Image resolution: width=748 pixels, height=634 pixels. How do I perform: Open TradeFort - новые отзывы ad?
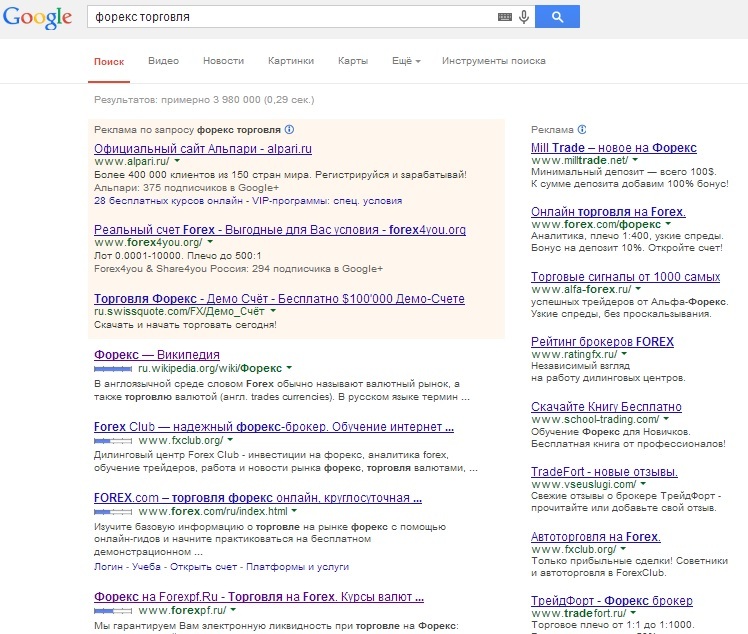pyautogui.click(x=604, y=472)
